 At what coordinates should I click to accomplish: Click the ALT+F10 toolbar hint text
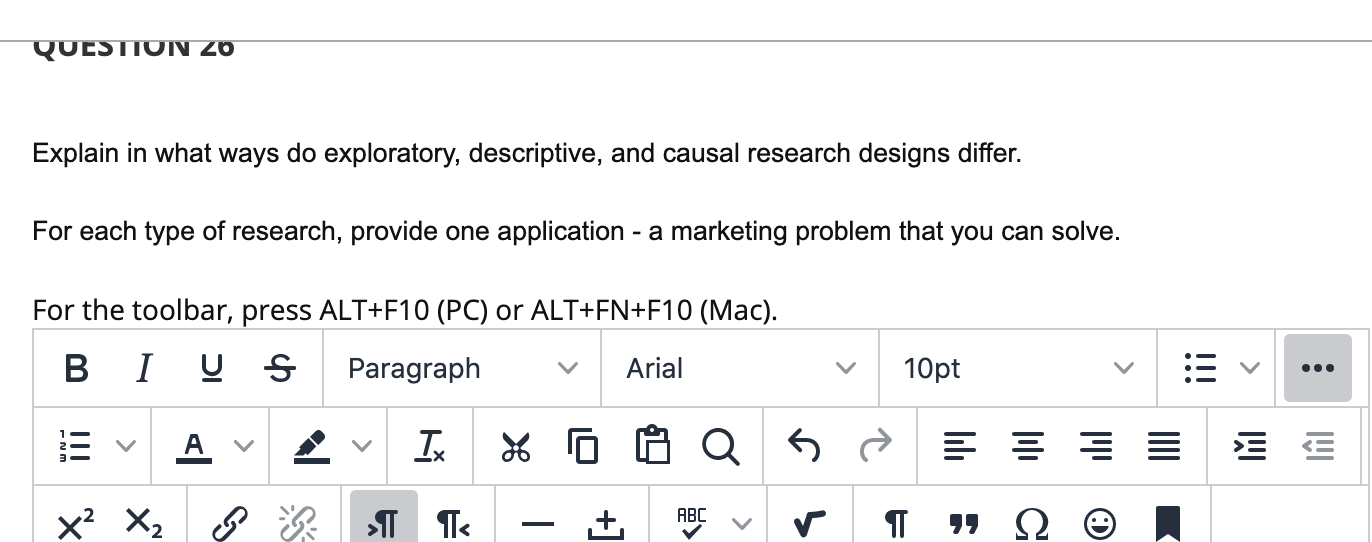[x=405, y=311]
